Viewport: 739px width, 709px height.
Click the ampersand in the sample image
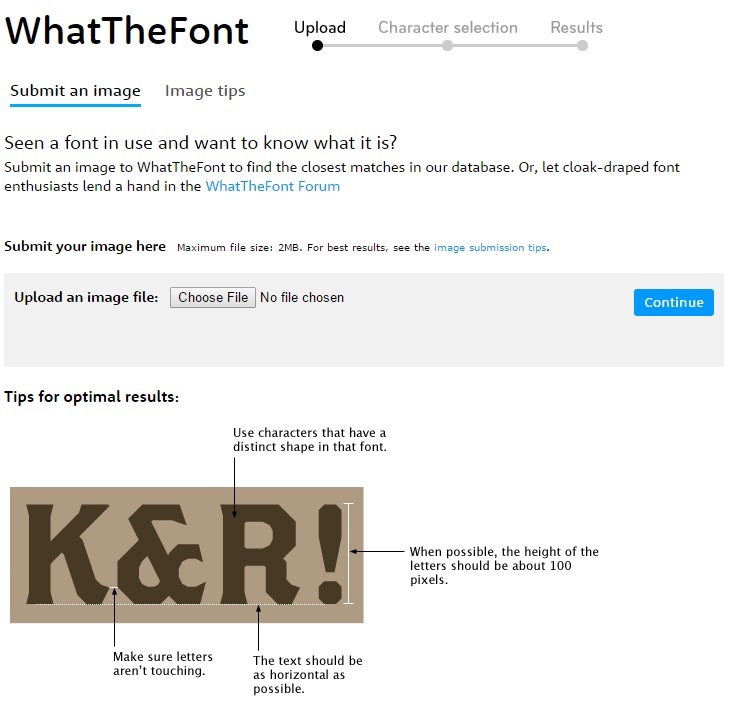(161, 554)
